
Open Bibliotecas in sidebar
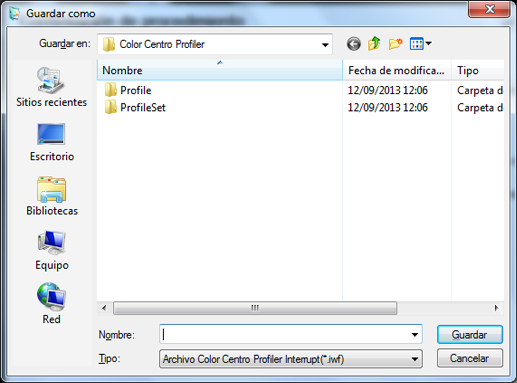coord(52,196)
